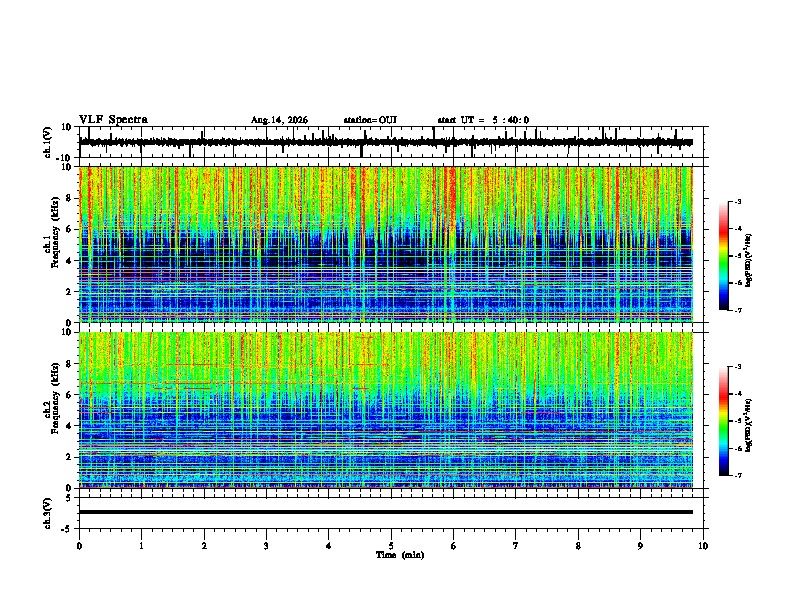Click the ch.1 frequency spectrogram panel
The image size is (792, 612).
(x=386, y=244)
